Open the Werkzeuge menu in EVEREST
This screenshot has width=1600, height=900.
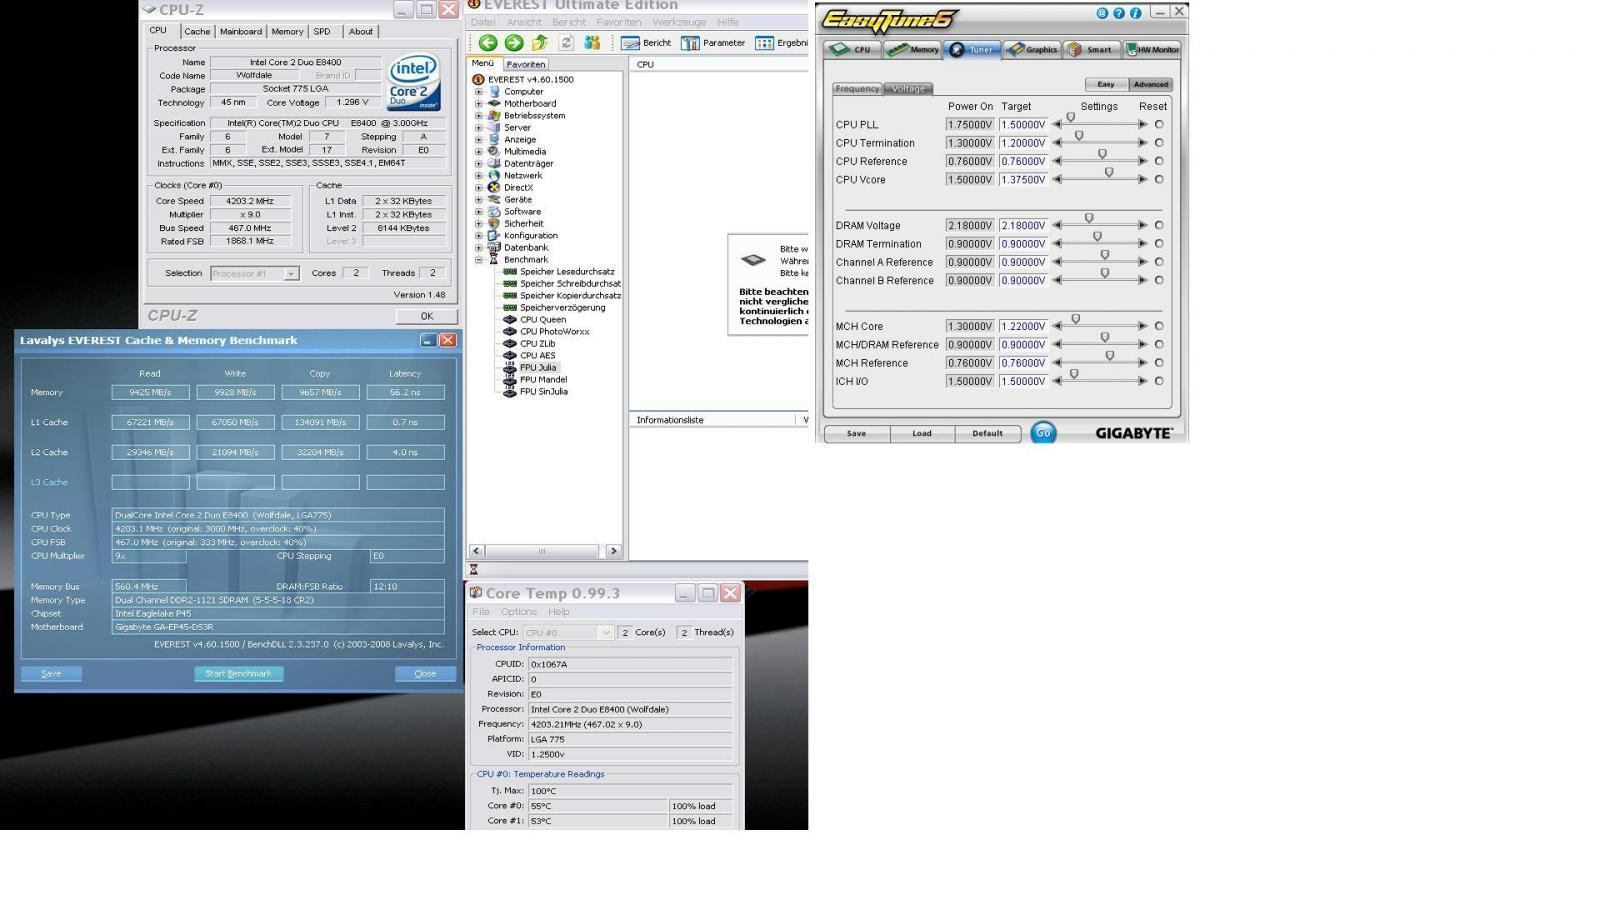[679, 22]
